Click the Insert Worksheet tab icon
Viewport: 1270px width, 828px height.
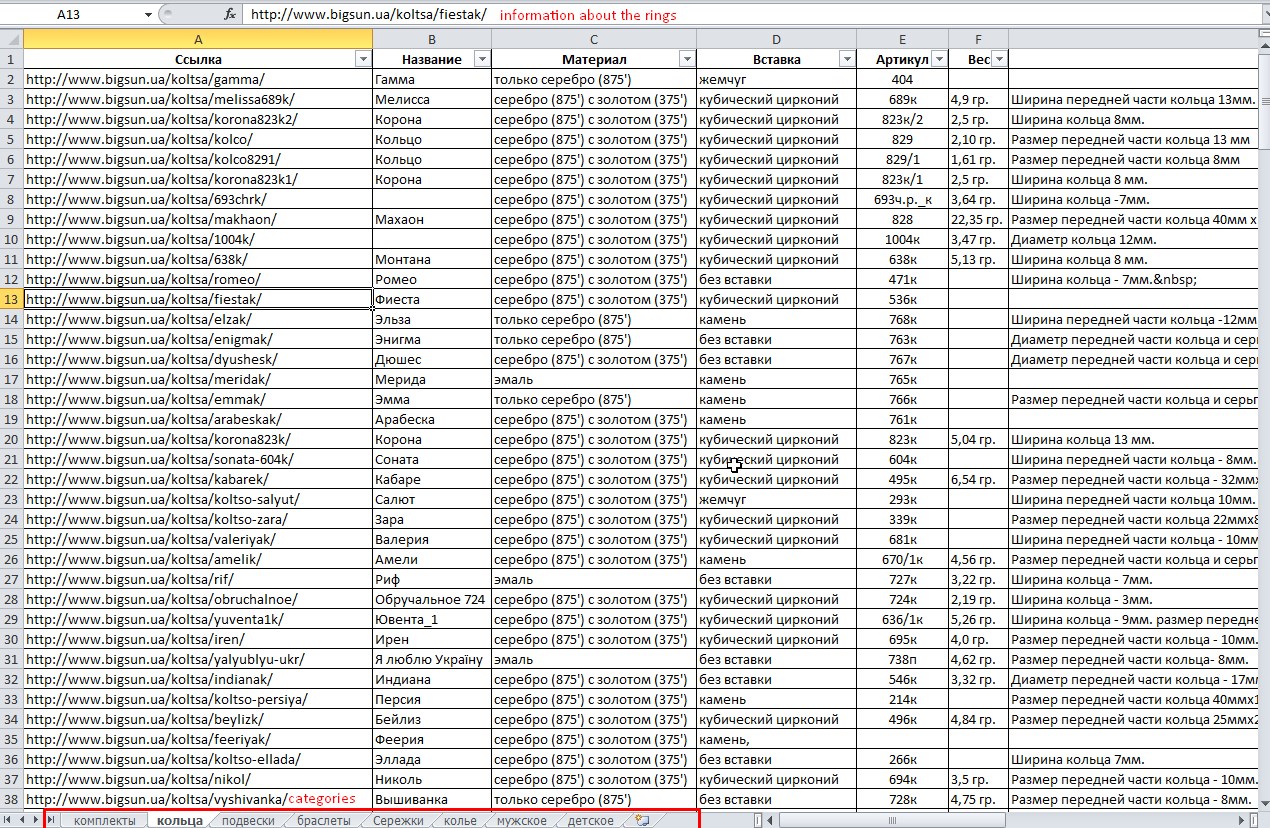pos(642,820)
